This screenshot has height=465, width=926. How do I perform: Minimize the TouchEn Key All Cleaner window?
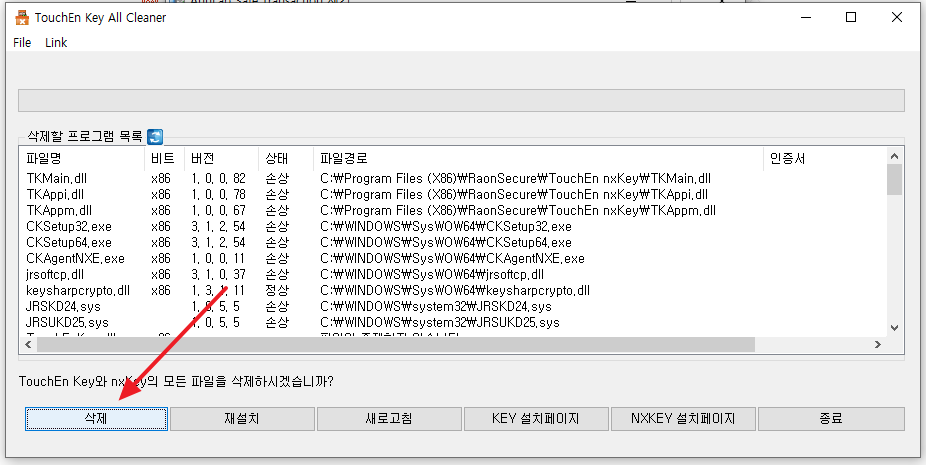(x=805, y=18)
